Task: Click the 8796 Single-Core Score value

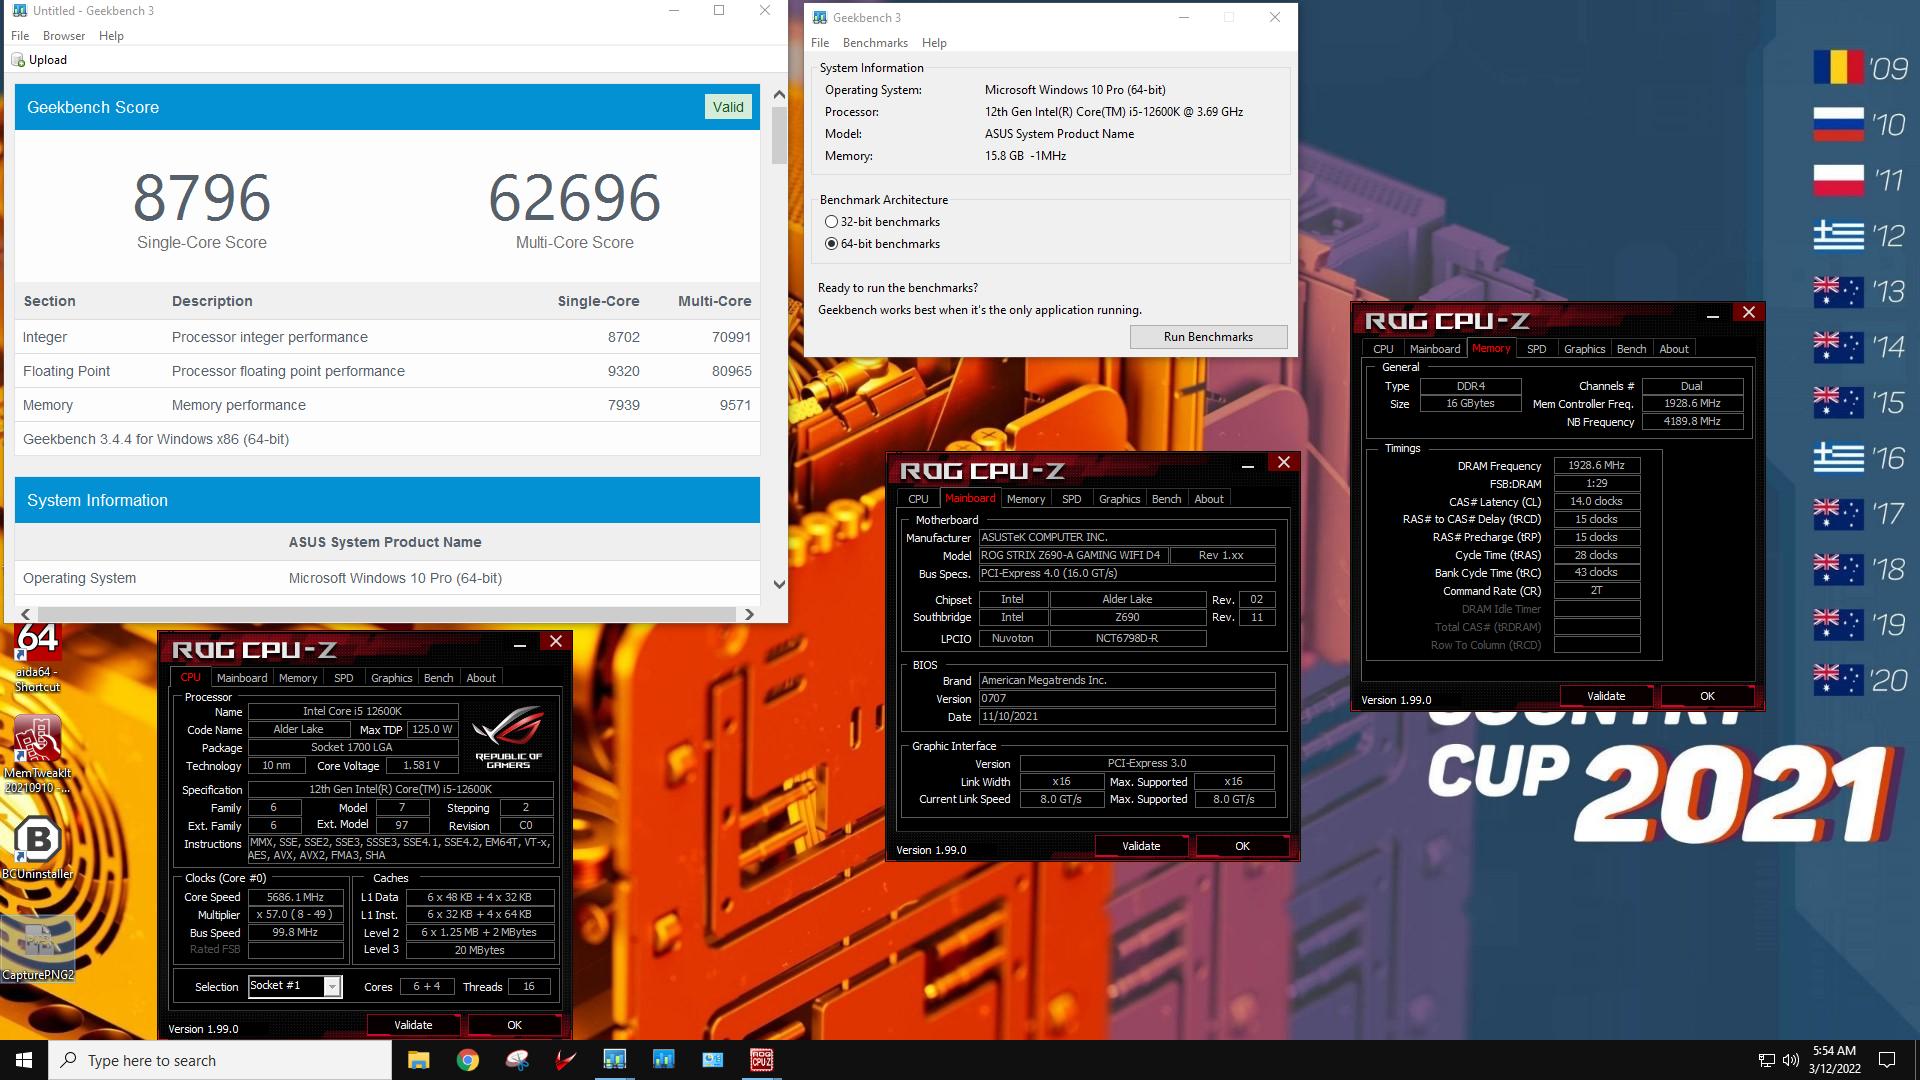Action: point(202,198)
